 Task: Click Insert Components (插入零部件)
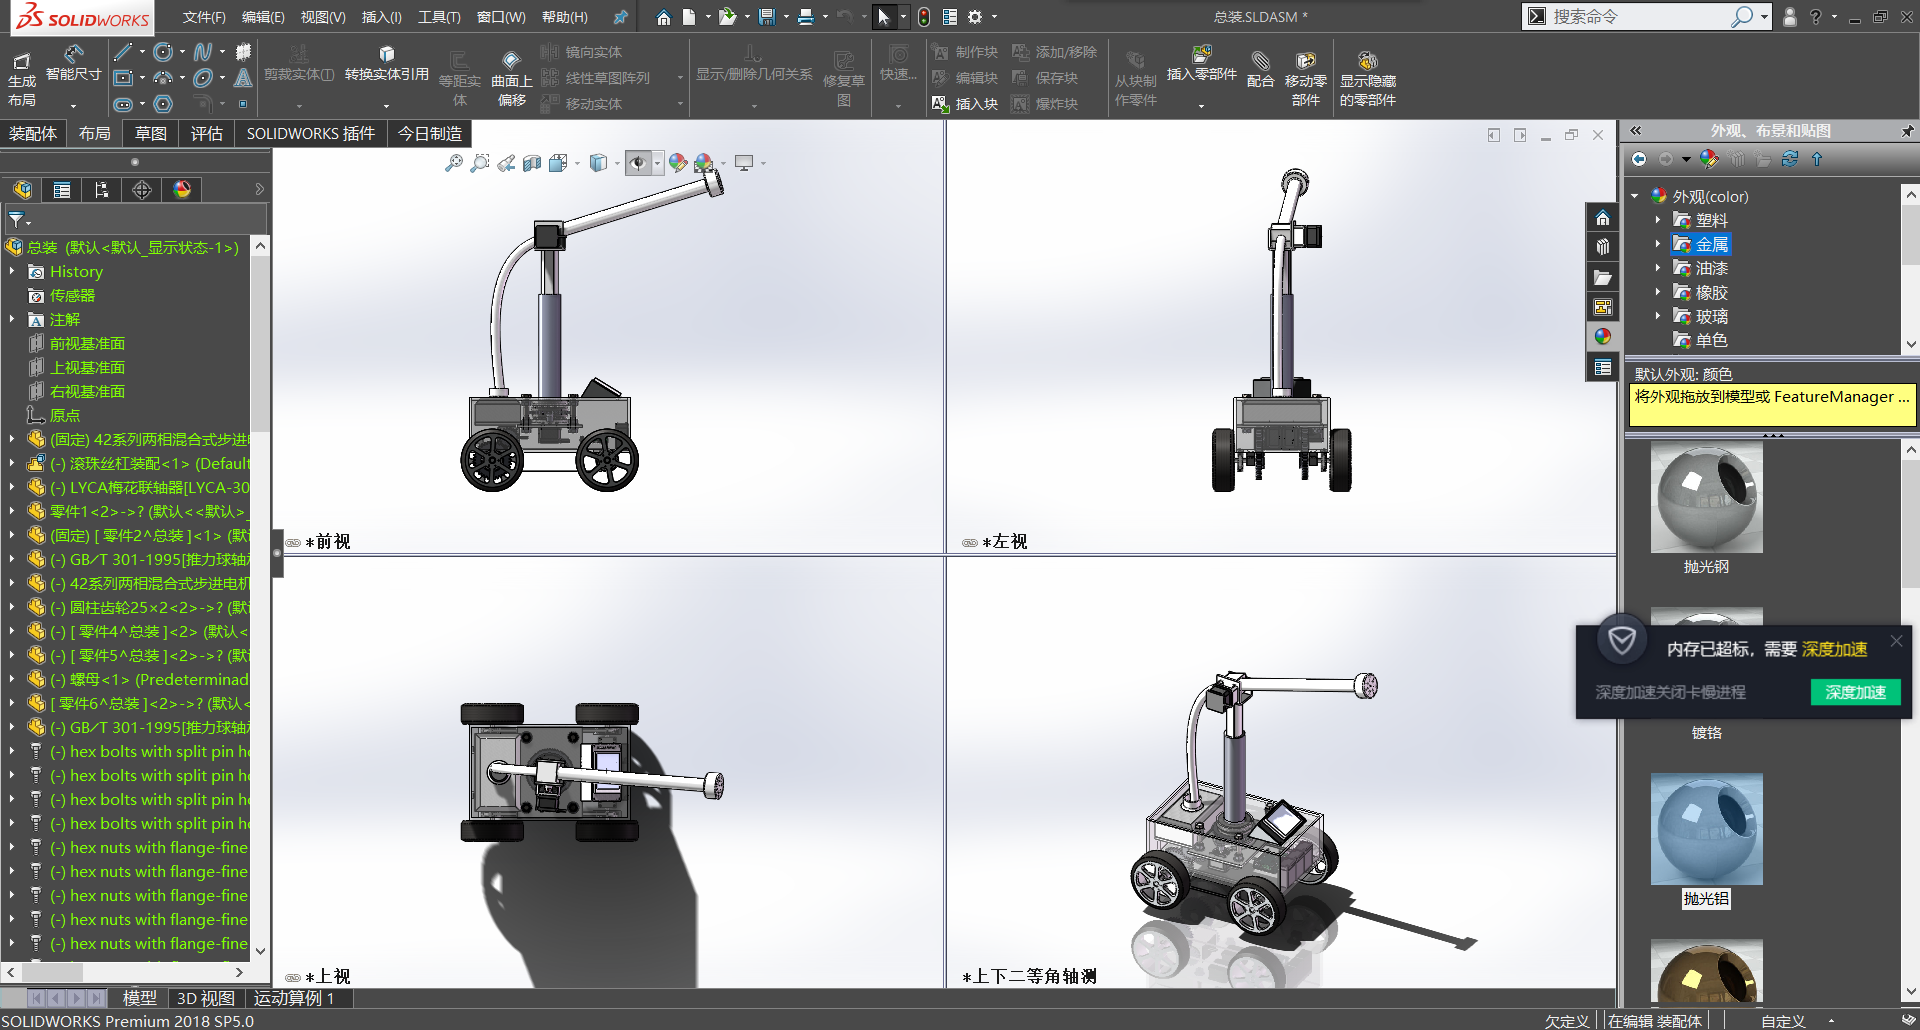pos(1202,63)
